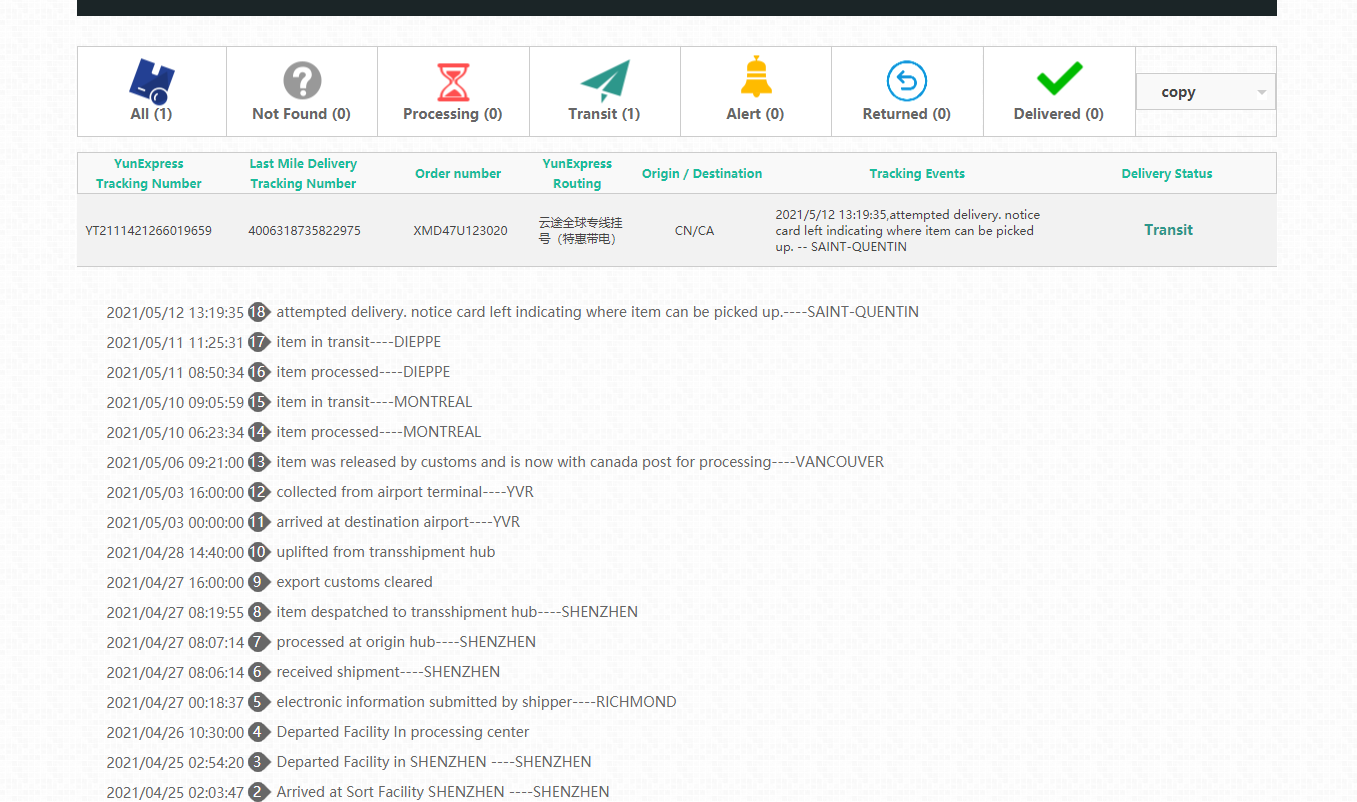Click the green checkmark Delivered icon

[1059, 78]
